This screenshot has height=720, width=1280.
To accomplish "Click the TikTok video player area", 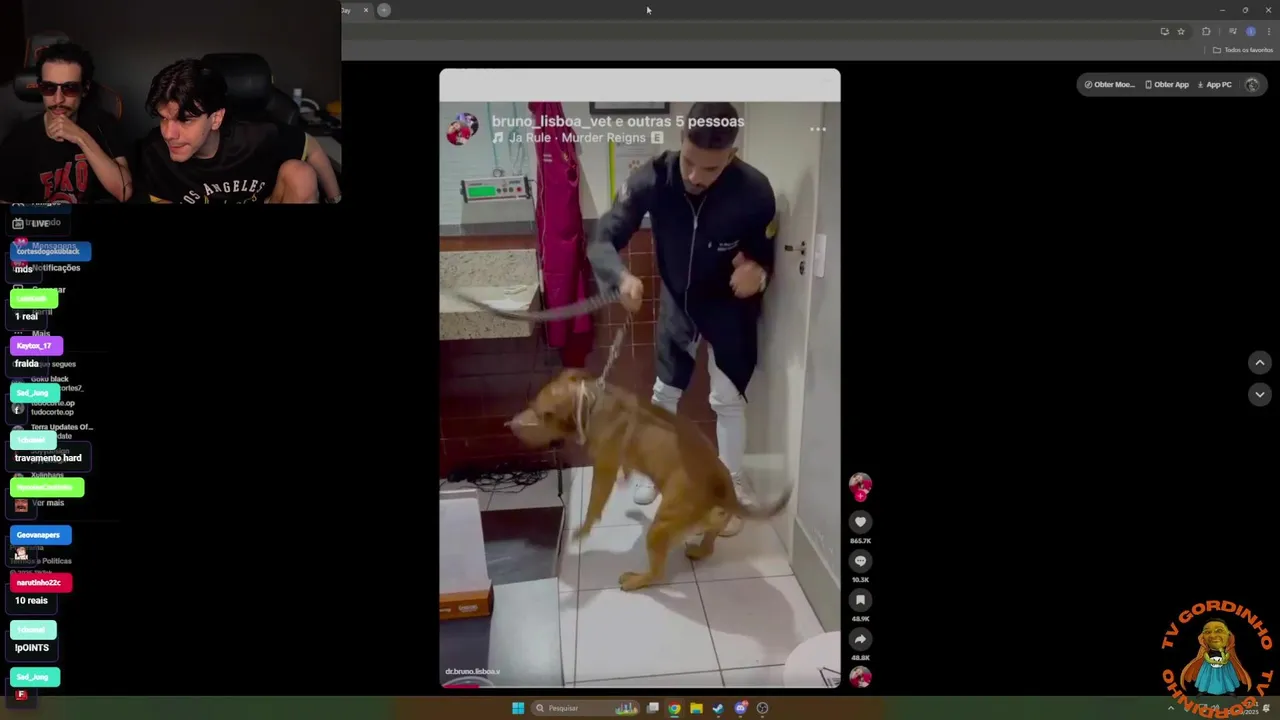I will [640, 378].
